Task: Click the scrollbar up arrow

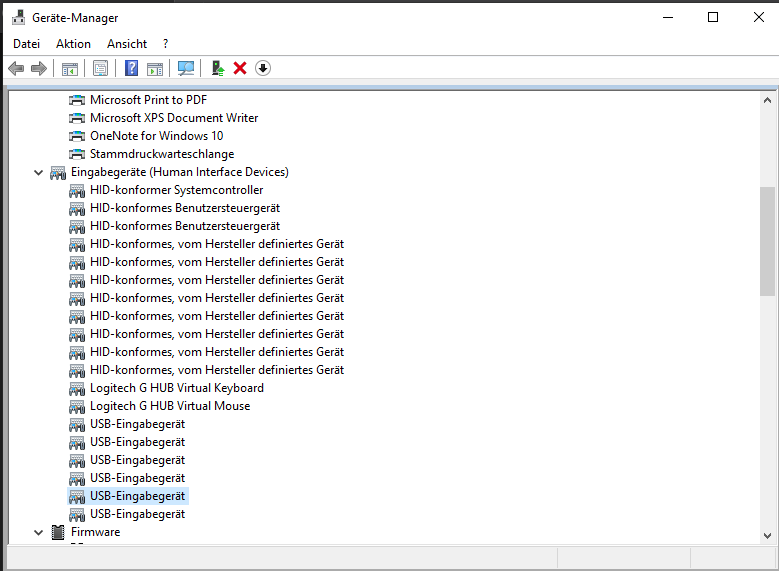Action: tap(767, 100)
